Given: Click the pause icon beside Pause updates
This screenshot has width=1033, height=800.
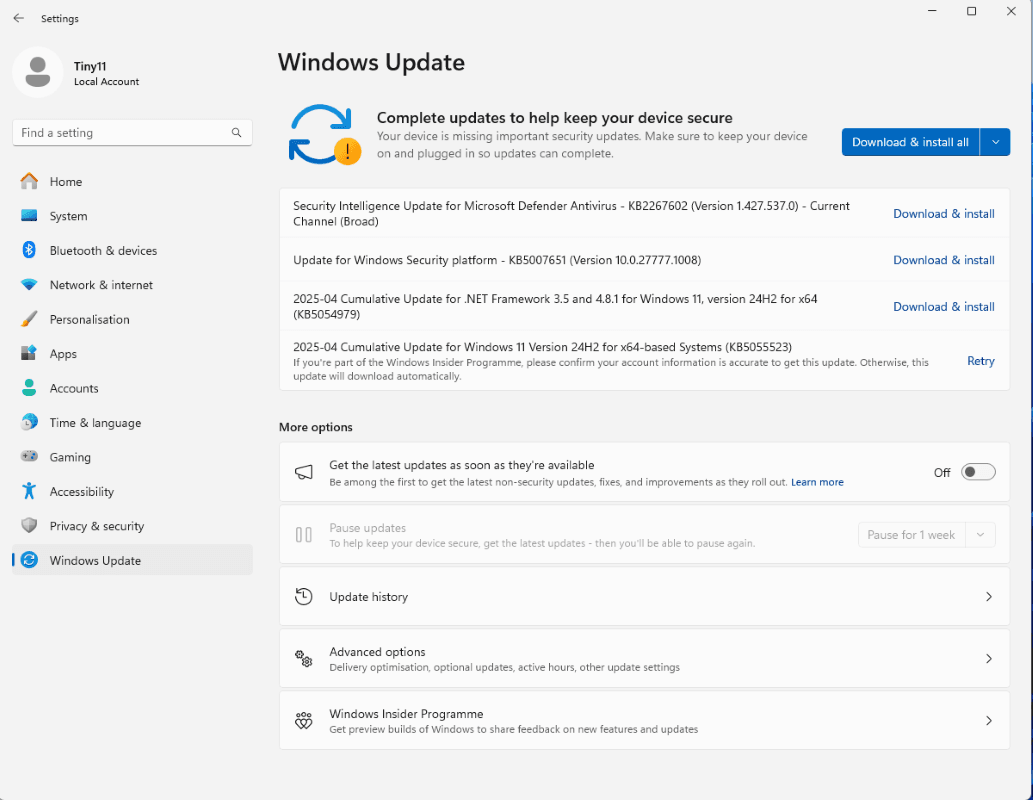Looking at the screenshot, I should coord(304,534).
